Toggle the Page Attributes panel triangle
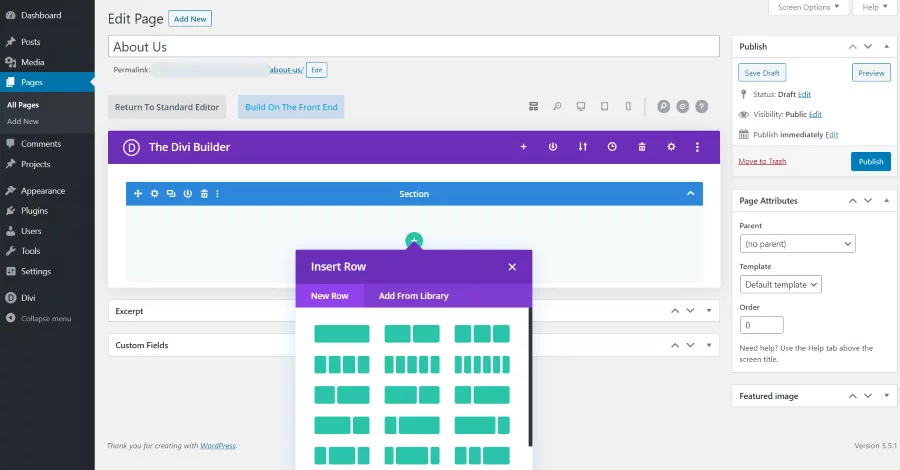Viewport: 900px width, 470px height. tap(887, 200)
